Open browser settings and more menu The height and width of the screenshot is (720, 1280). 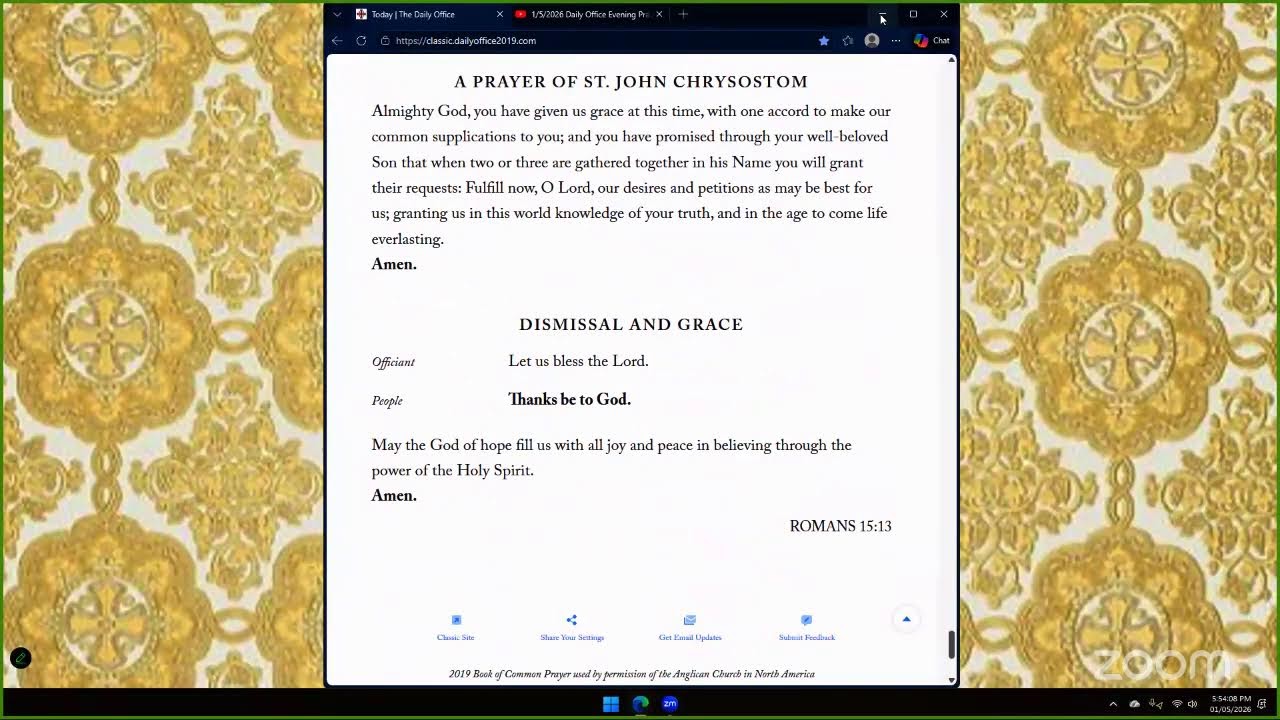896,41
